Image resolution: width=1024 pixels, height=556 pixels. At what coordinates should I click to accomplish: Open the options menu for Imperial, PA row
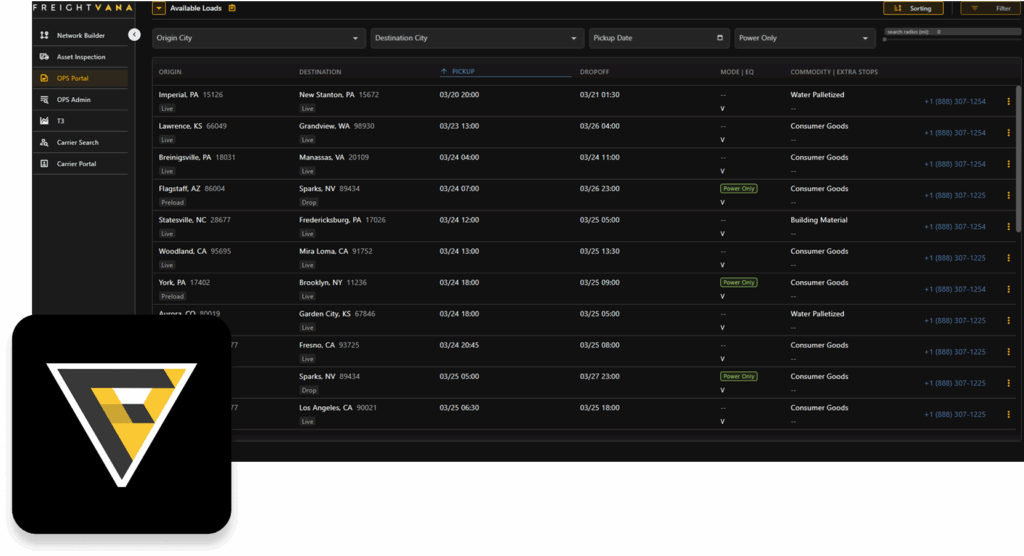tap(1008, 101)
